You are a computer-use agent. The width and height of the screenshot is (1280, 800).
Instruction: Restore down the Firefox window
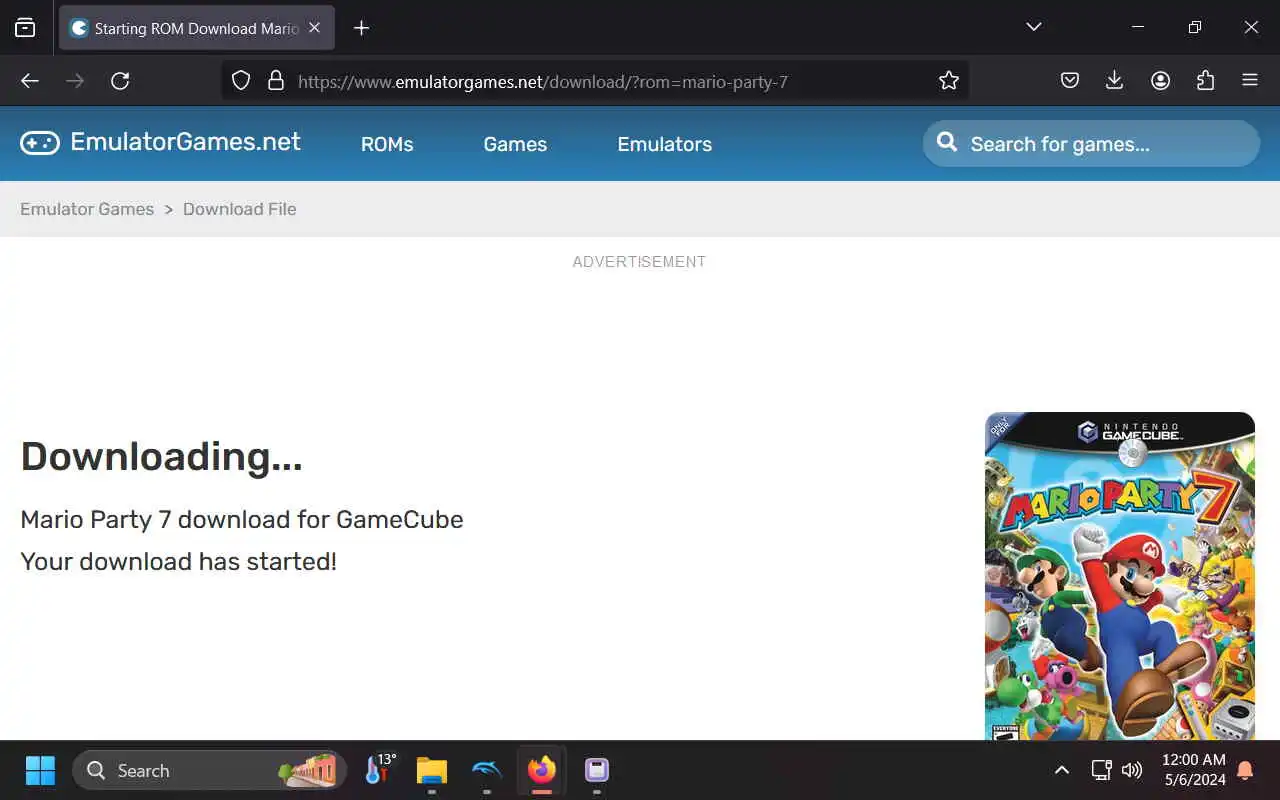(1195, 27)
